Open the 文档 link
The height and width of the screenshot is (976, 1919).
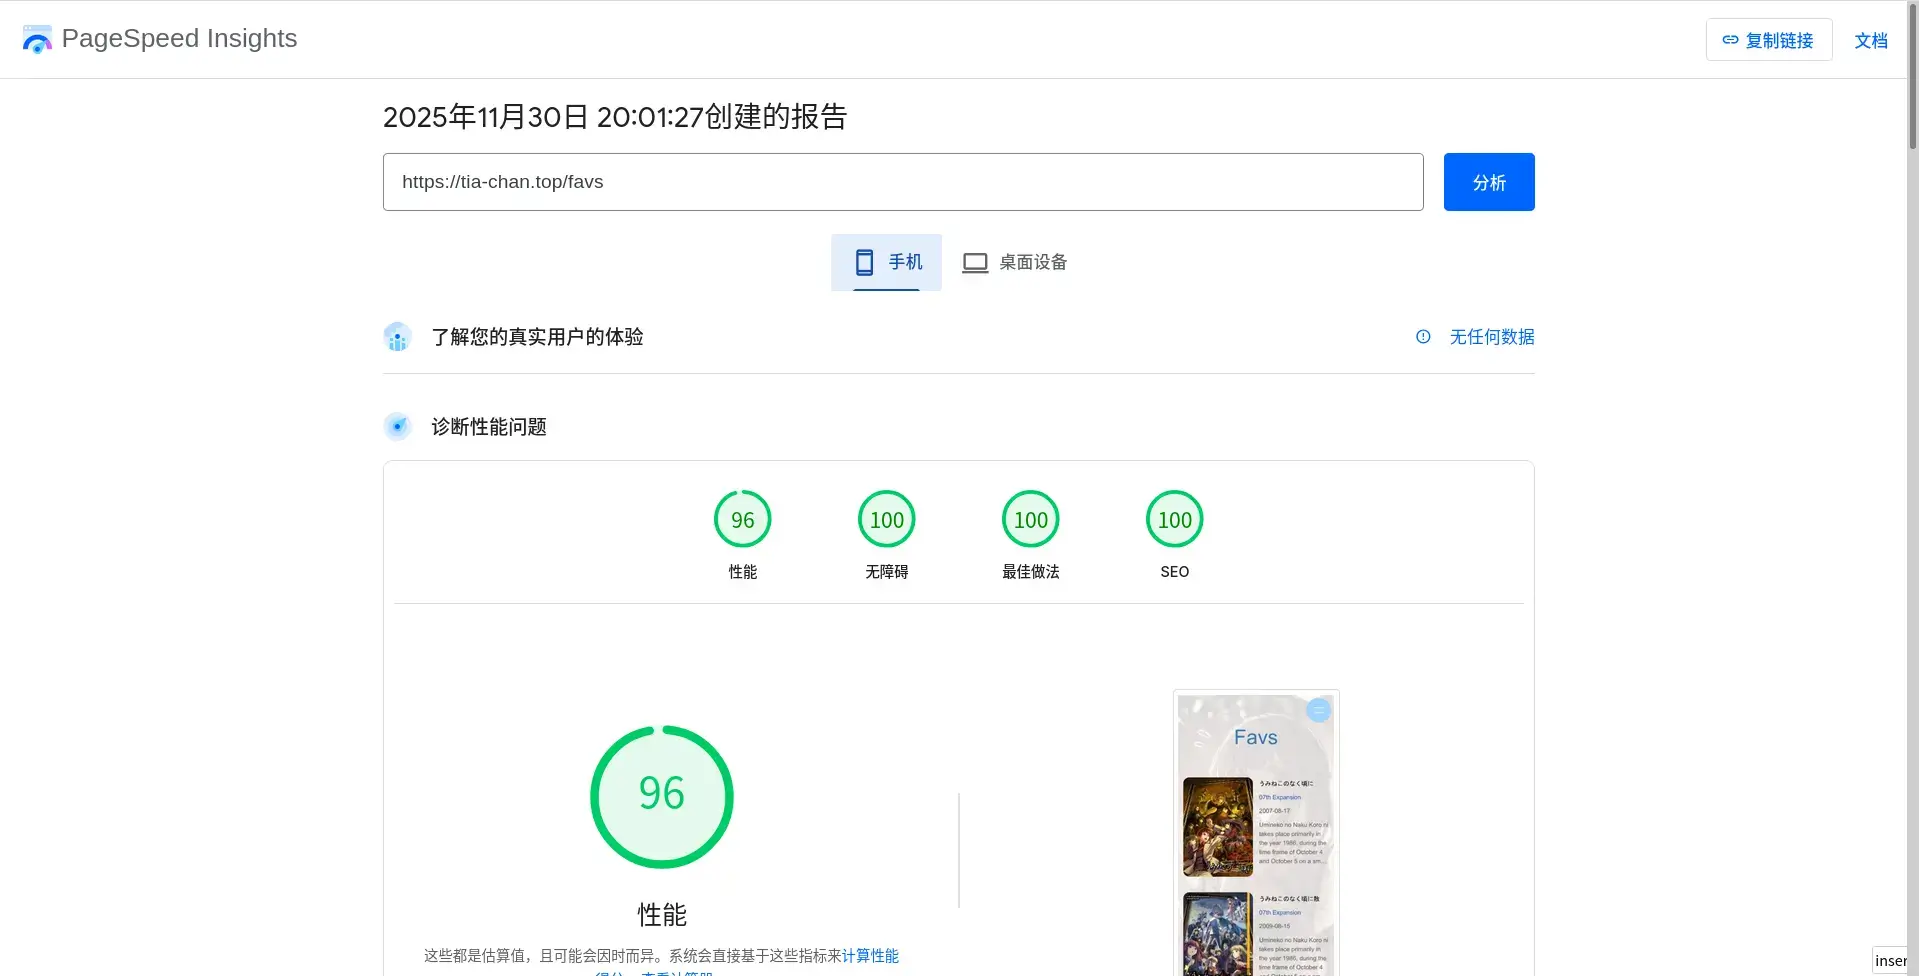(x=1871, y=40)
